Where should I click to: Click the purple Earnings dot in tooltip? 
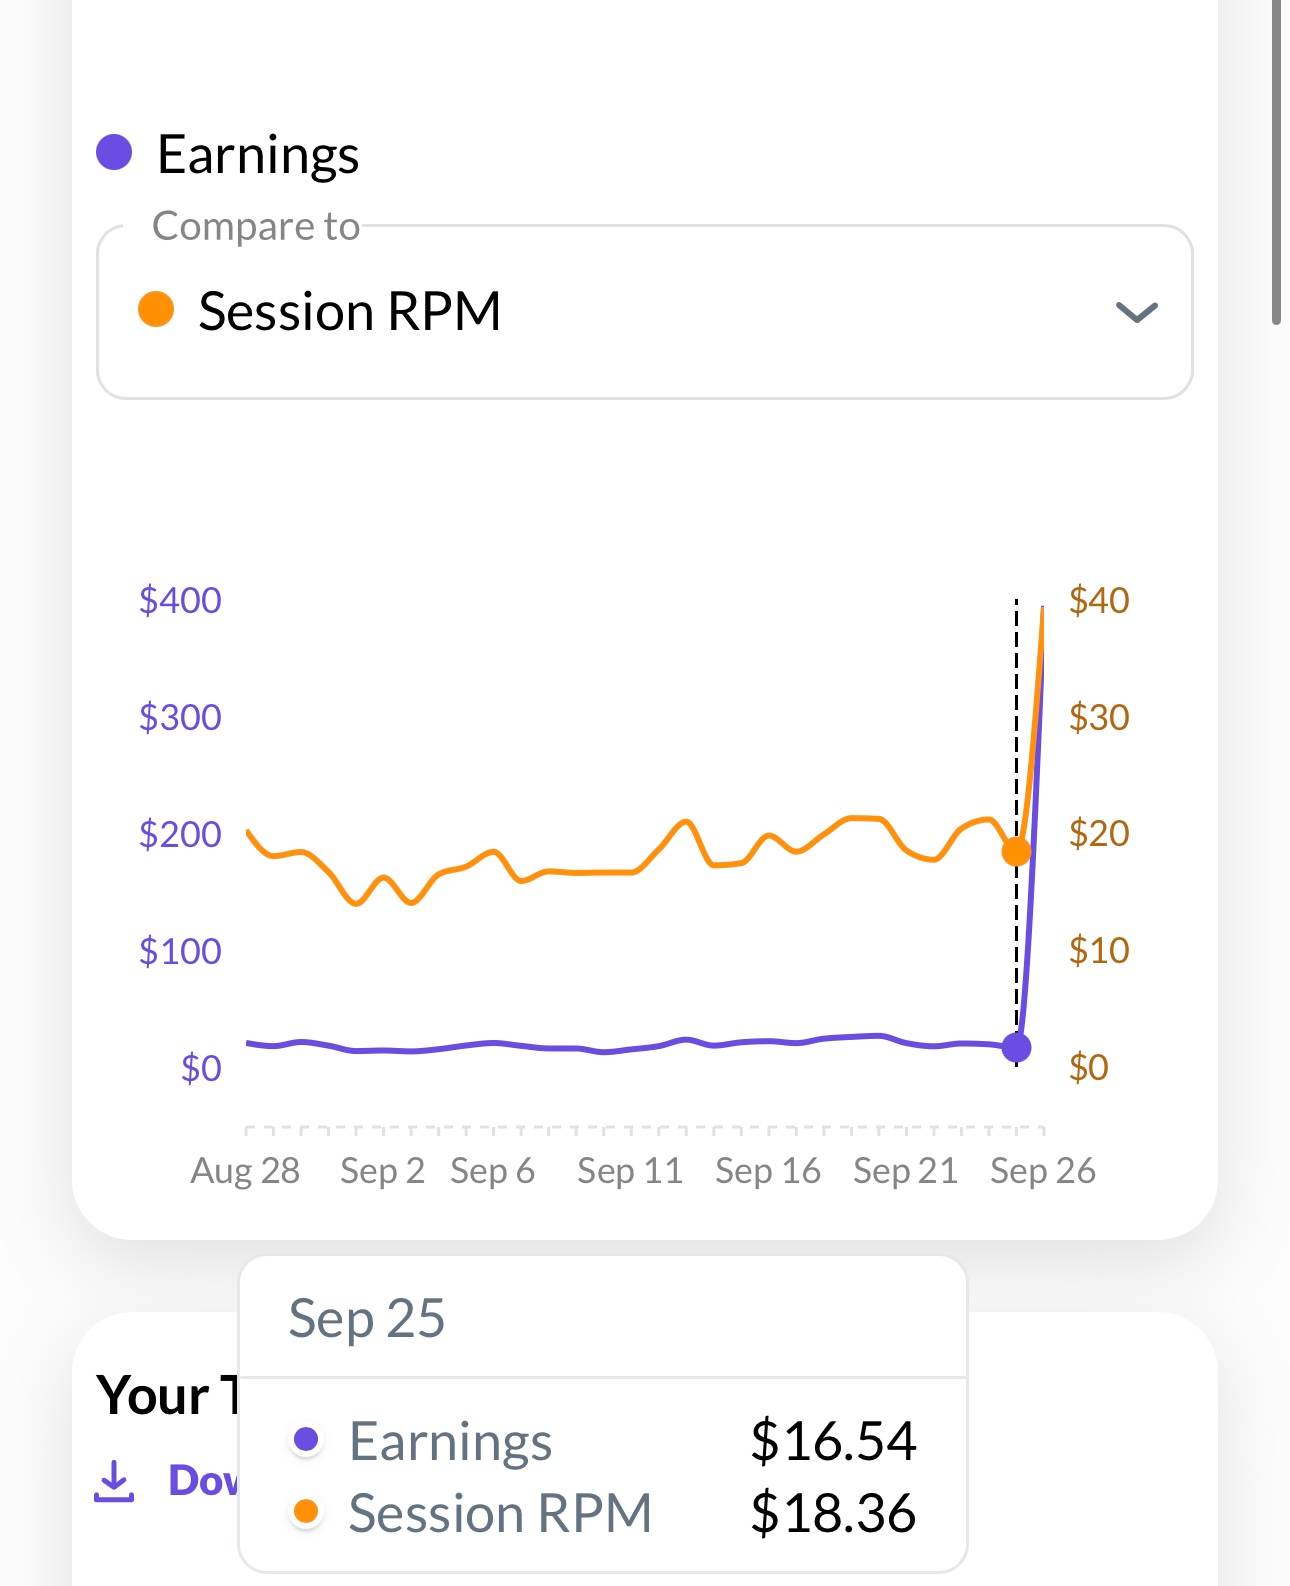pyautogui.click(x=306, y=1440)
